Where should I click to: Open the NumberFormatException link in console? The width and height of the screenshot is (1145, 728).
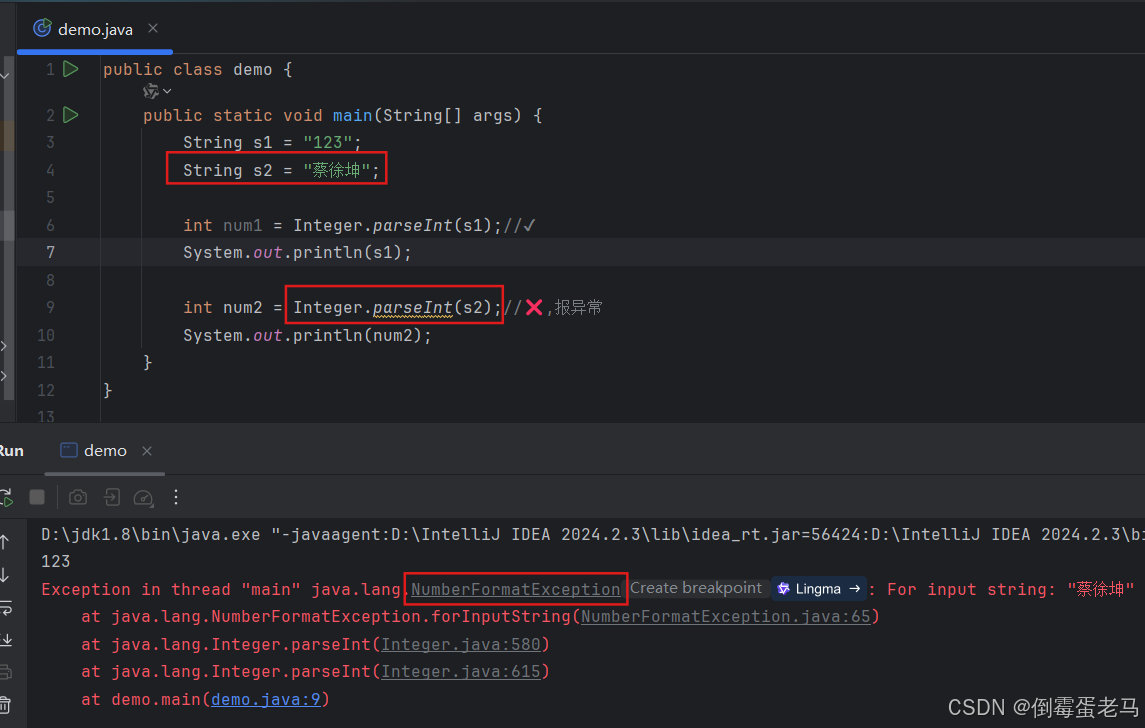pos(516,589)
